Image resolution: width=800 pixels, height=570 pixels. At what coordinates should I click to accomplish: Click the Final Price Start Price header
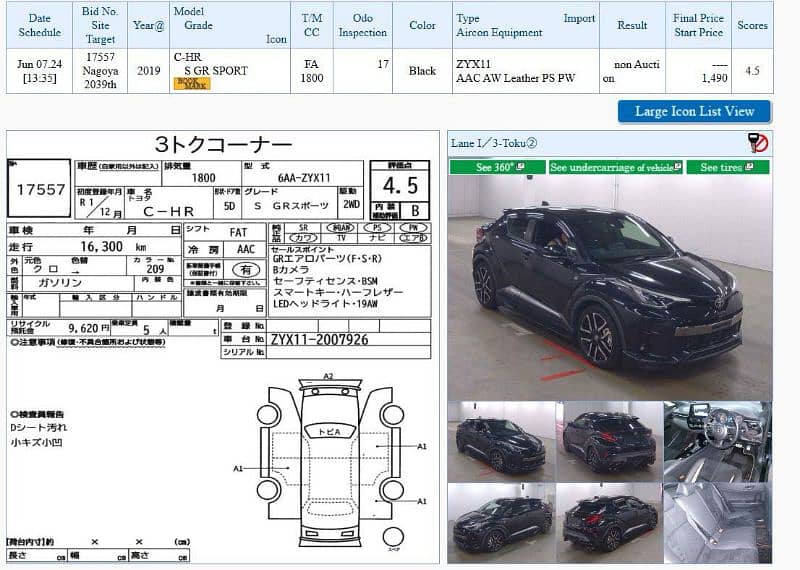pos(698,25)
